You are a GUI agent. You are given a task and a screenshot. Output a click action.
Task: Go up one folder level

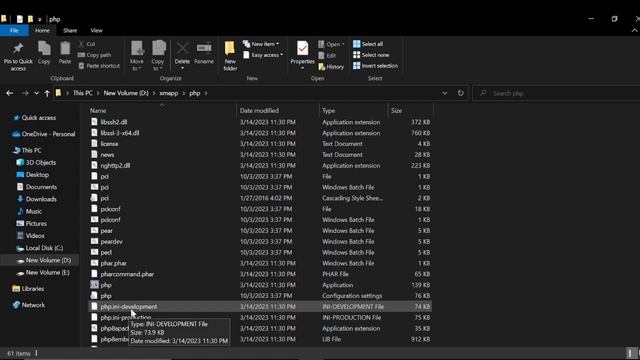click(x=47, y=93)
